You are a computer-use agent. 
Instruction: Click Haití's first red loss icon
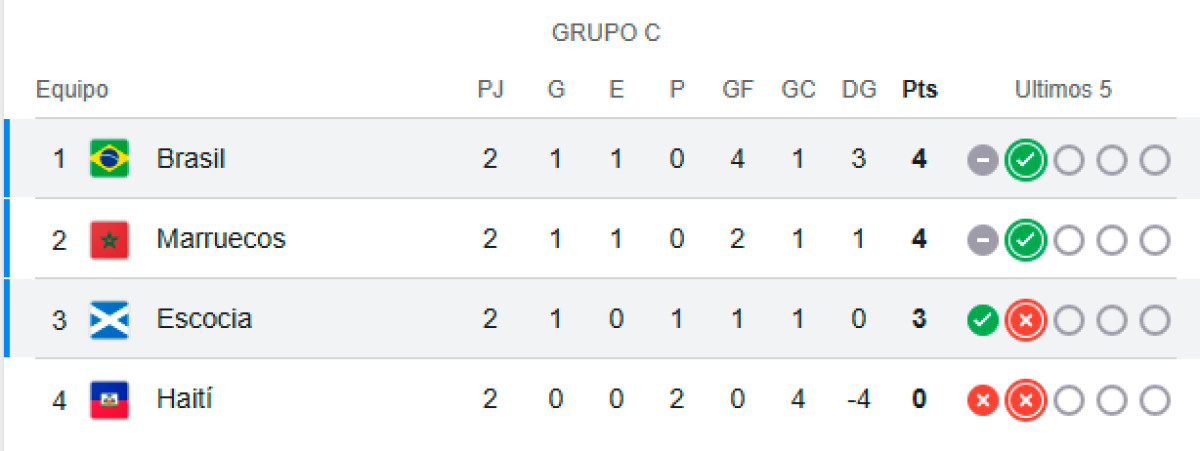(983, 400)
